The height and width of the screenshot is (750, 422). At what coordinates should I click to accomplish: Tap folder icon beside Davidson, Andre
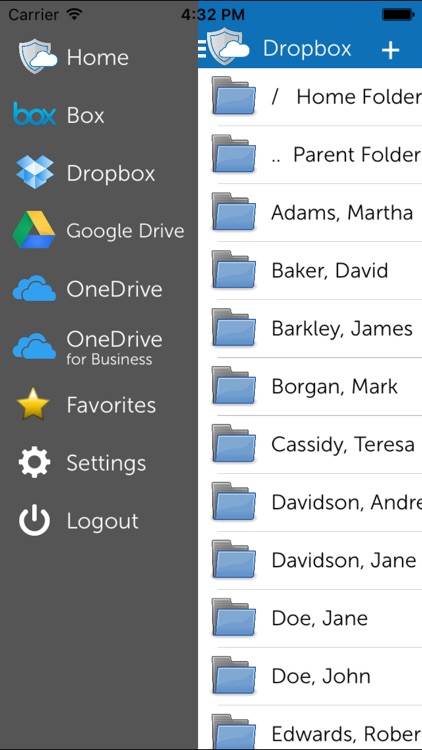[234, 502]
